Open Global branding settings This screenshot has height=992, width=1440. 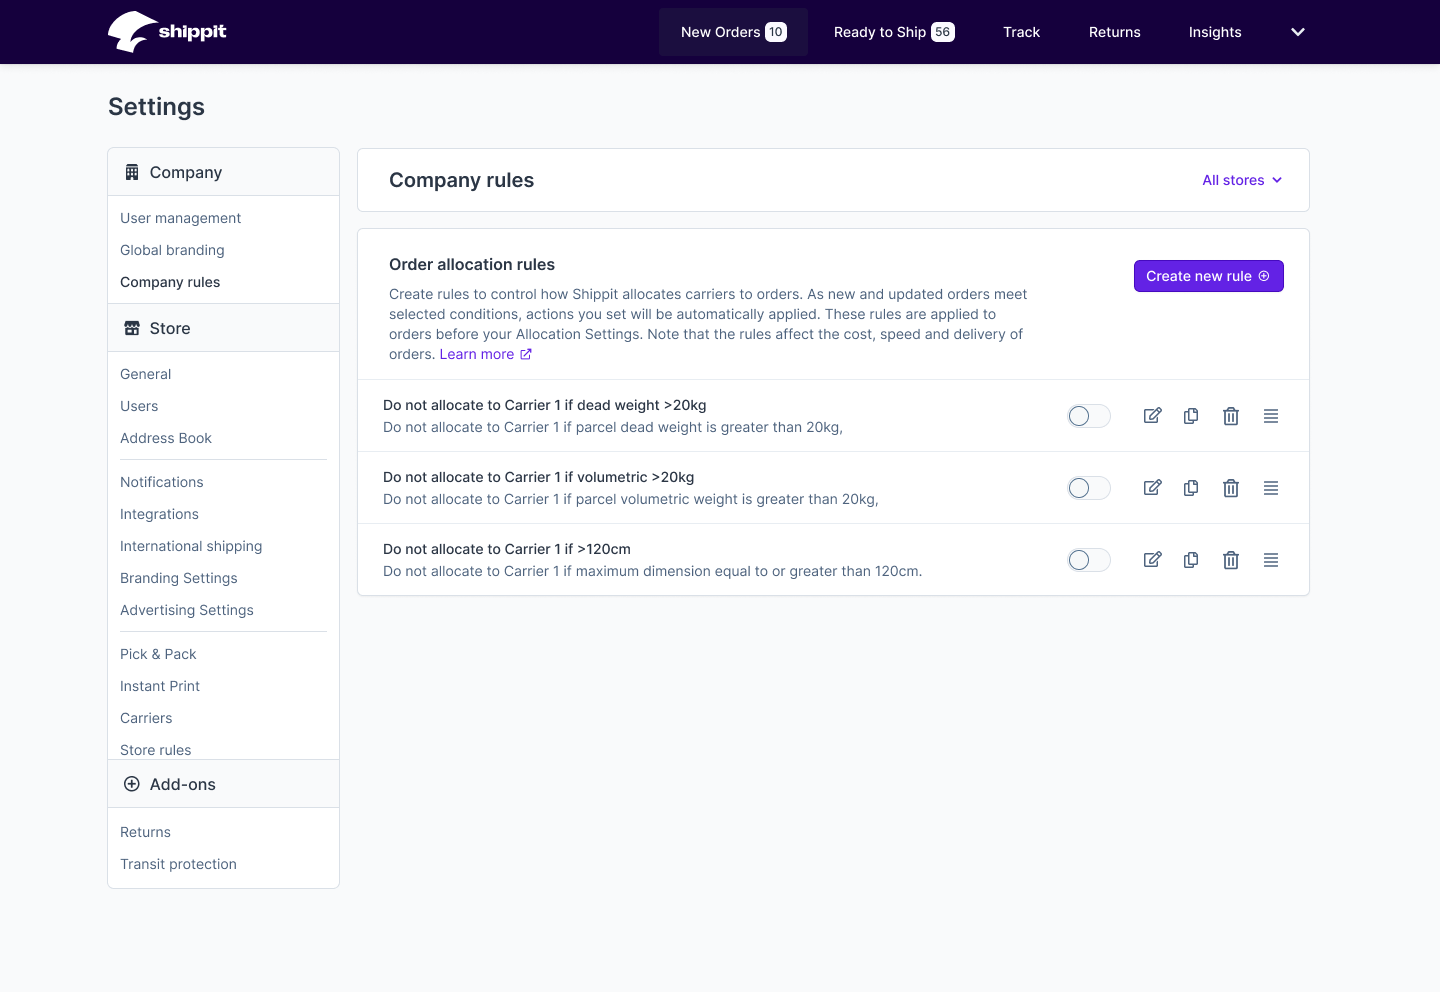click(172, 250)
